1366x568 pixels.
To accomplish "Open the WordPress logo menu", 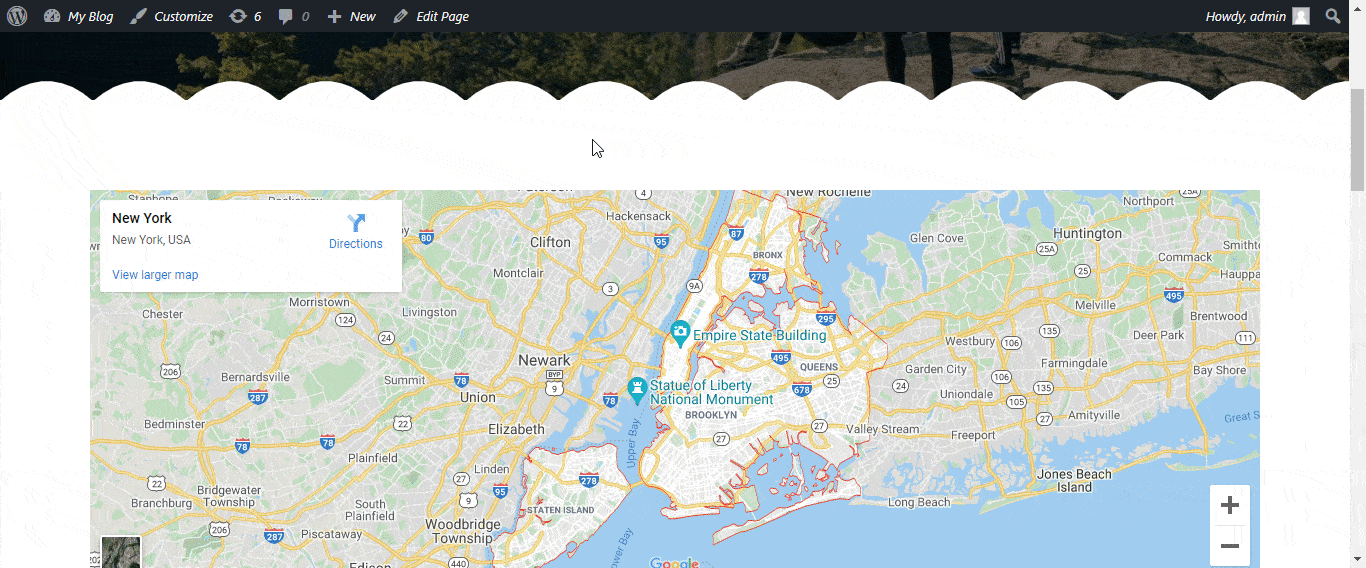I will click(x=17, y=16).
